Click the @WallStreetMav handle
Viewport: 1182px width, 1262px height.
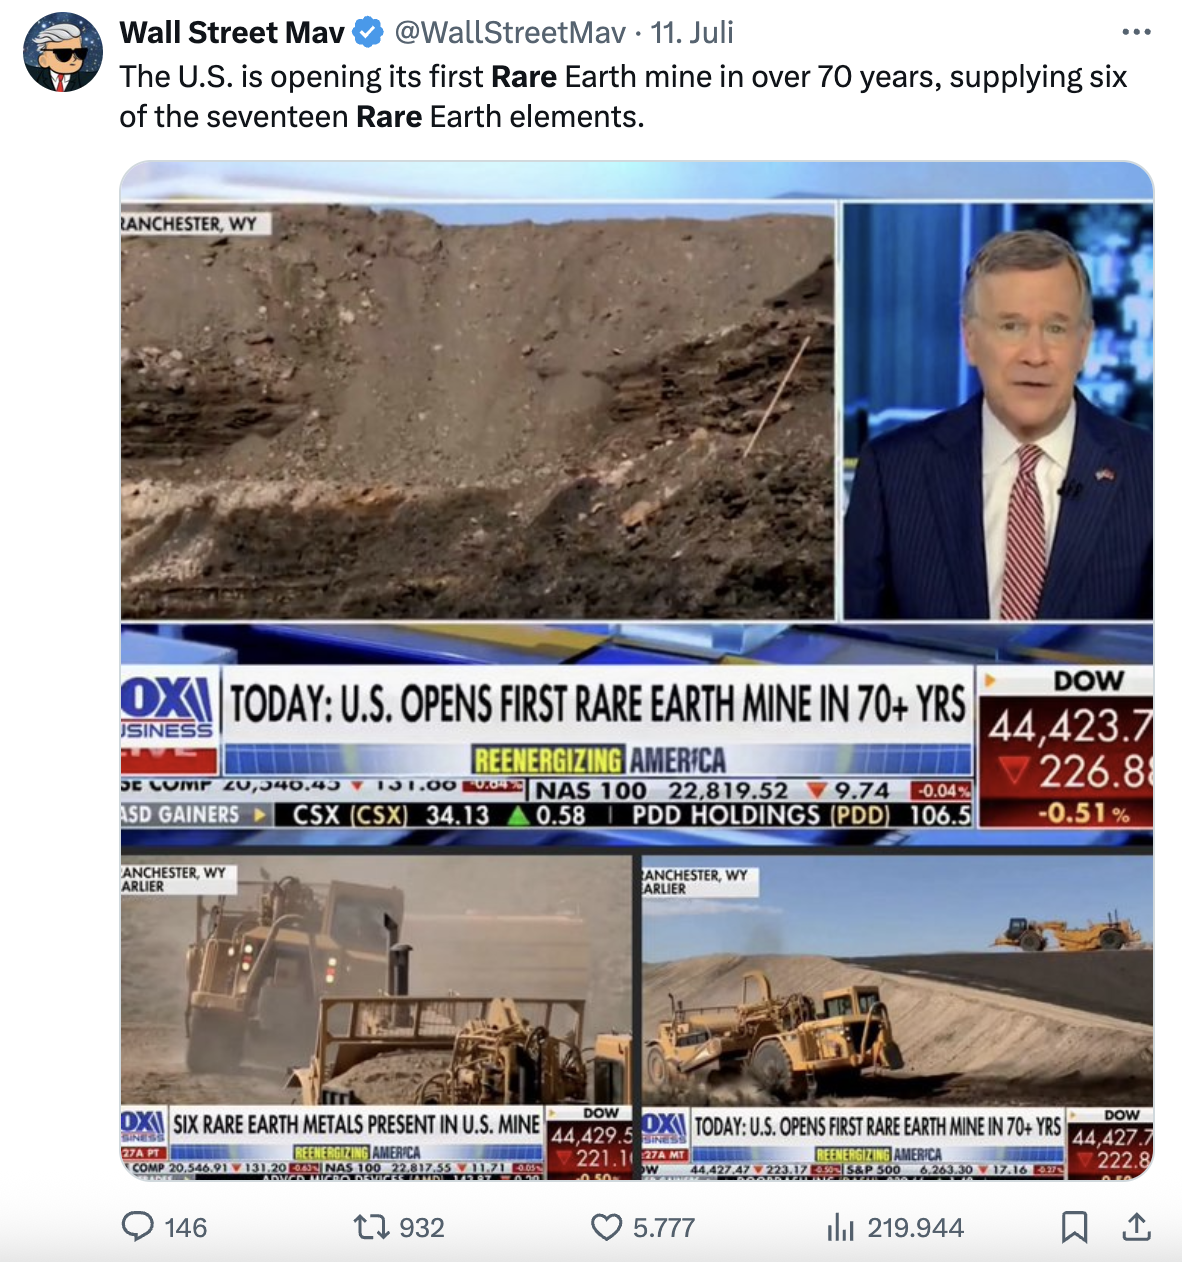510,33
